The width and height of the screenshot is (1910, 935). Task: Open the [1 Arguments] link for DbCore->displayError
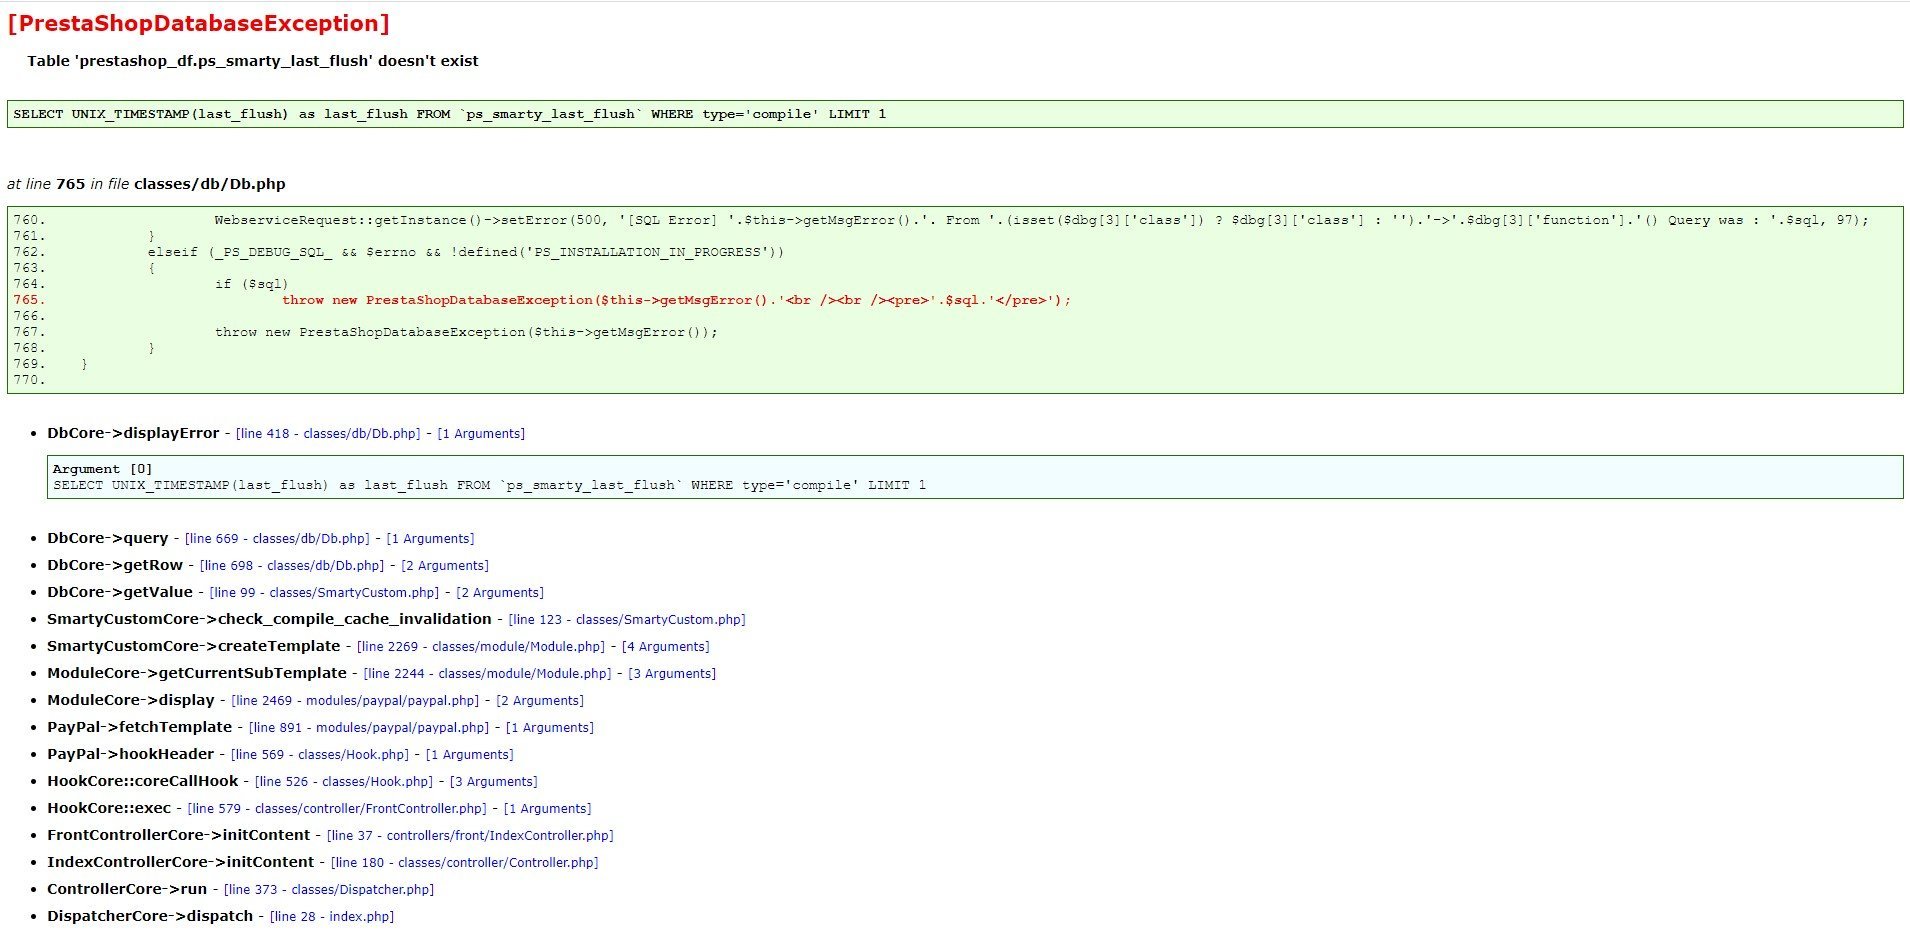[x=481, y=434]
